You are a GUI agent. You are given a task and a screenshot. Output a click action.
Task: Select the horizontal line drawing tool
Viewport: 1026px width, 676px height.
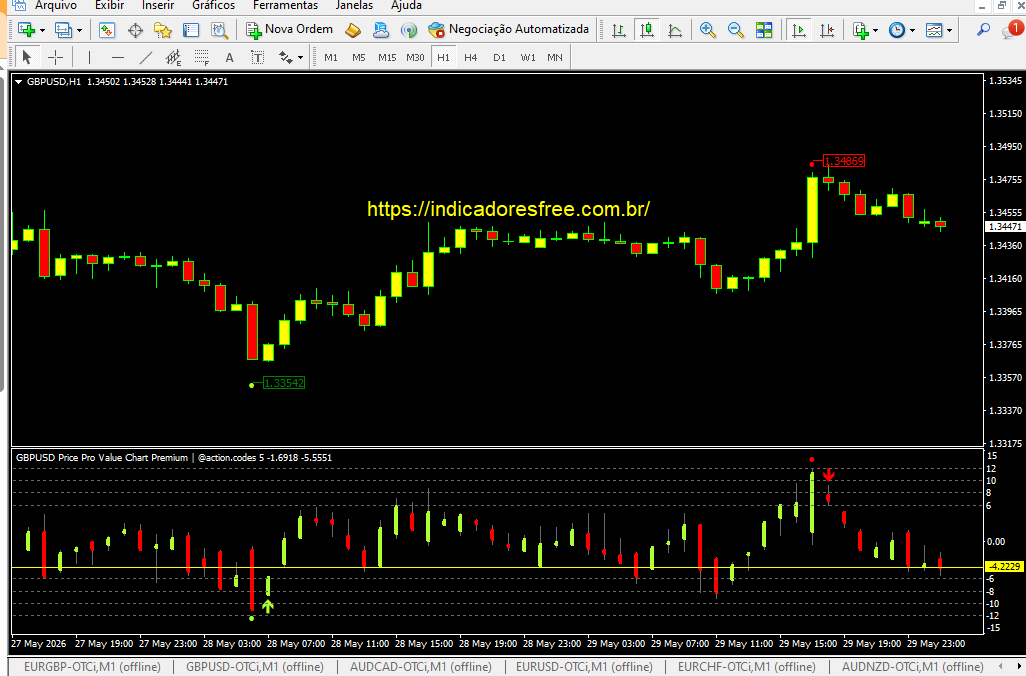tap(118, 58)
